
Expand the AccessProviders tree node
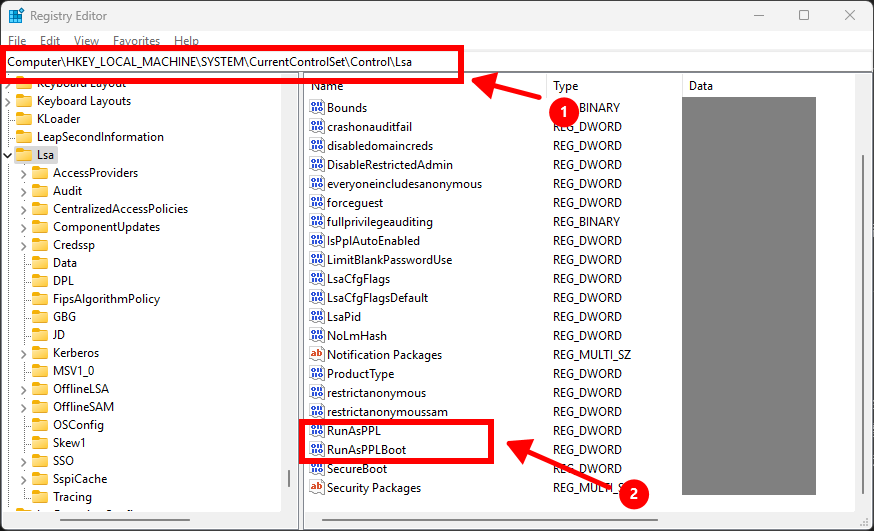24,173
